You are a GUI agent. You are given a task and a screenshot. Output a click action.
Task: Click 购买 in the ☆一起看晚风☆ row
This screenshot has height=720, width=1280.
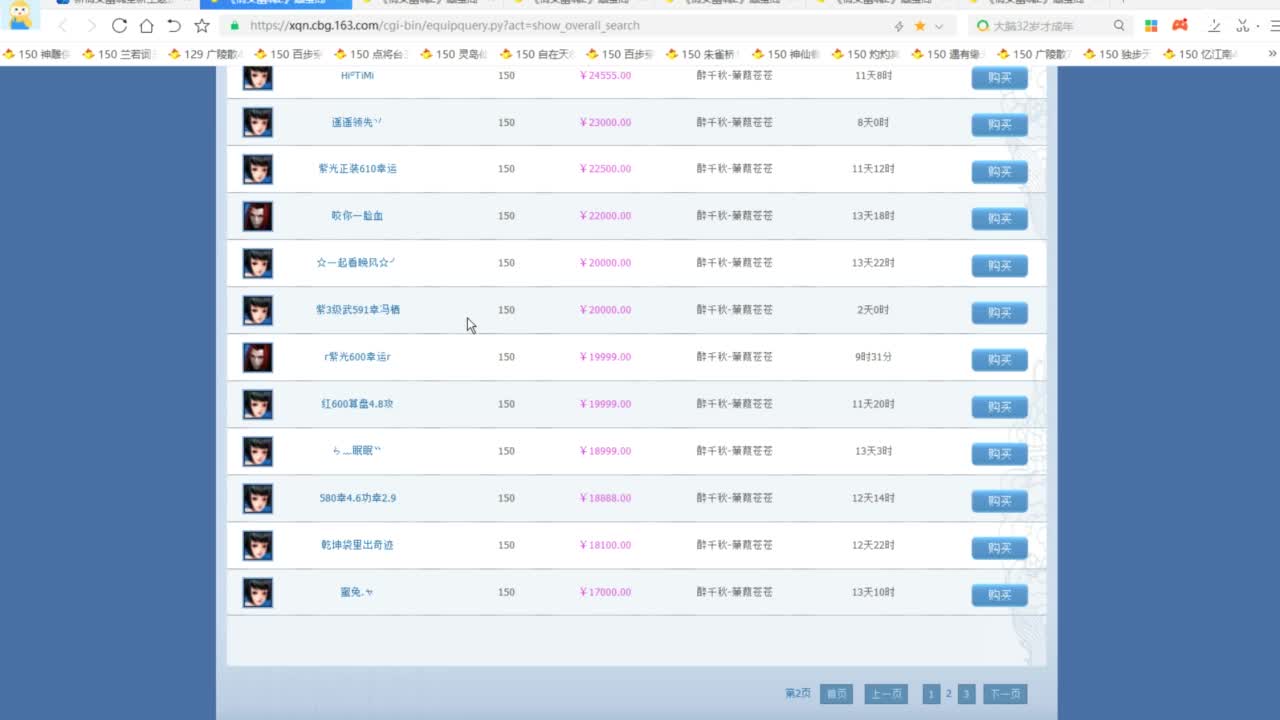(x=999, y=266)
